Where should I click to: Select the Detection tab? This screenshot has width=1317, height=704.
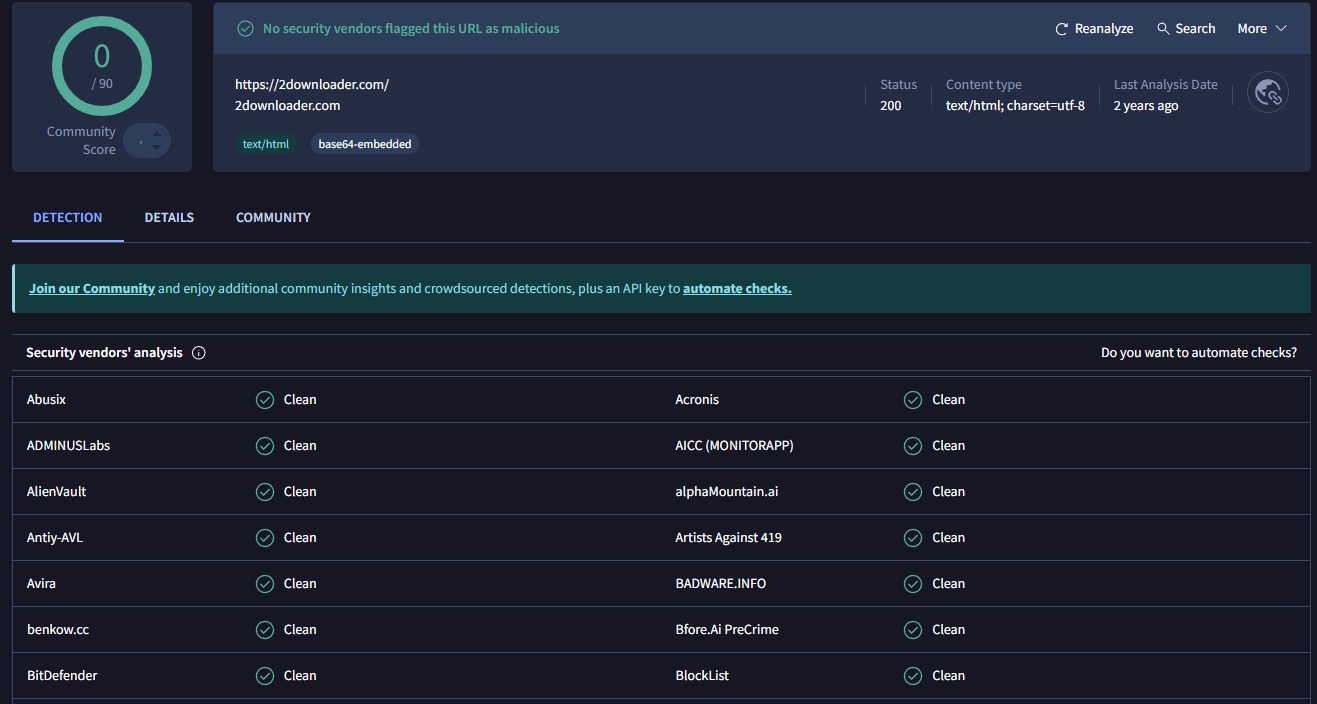pyautogui.click(x=68, y=217)
